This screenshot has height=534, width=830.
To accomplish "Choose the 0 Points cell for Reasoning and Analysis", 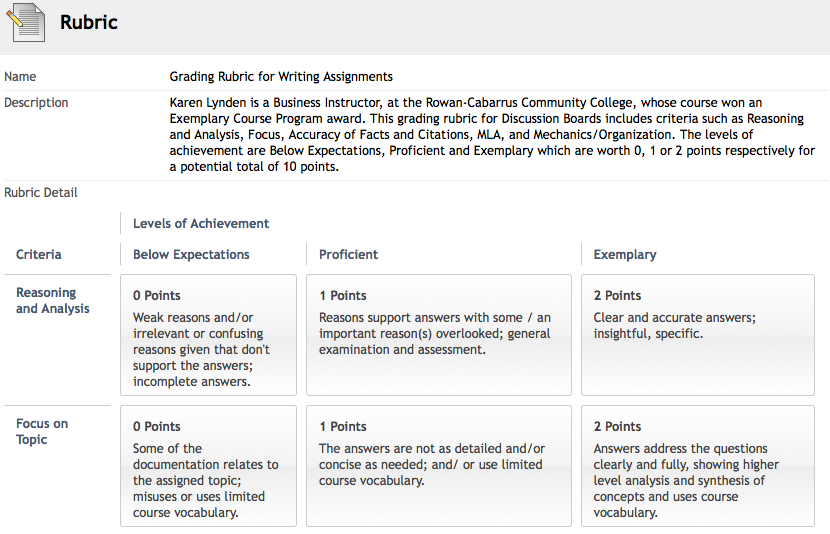I will [x=209, y=335].
